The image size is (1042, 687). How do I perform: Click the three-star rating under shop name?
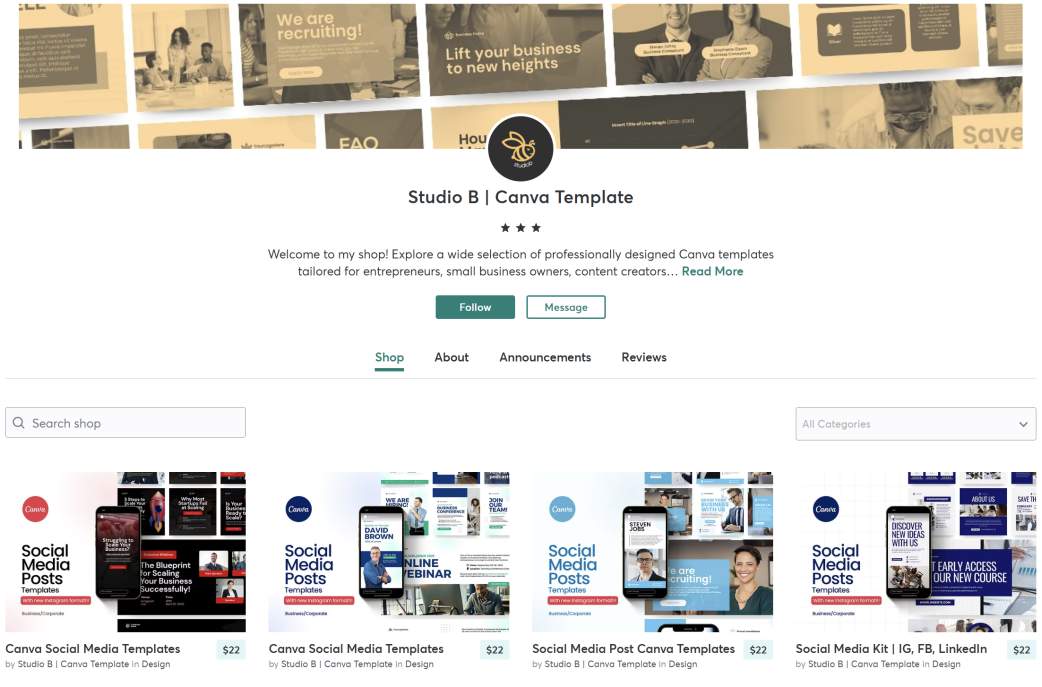coord(520,228)
